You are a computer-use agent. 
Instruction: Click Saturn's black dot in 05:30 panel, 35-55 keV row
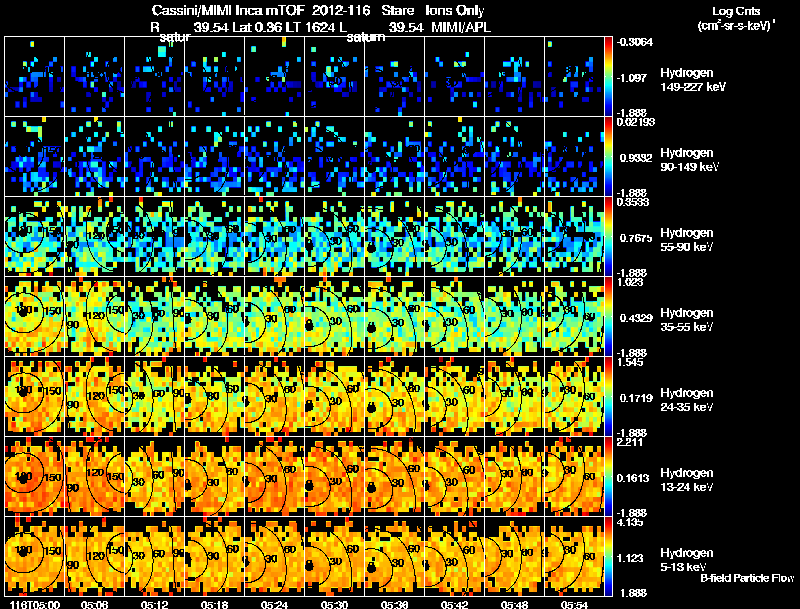[x=310, y=325]
